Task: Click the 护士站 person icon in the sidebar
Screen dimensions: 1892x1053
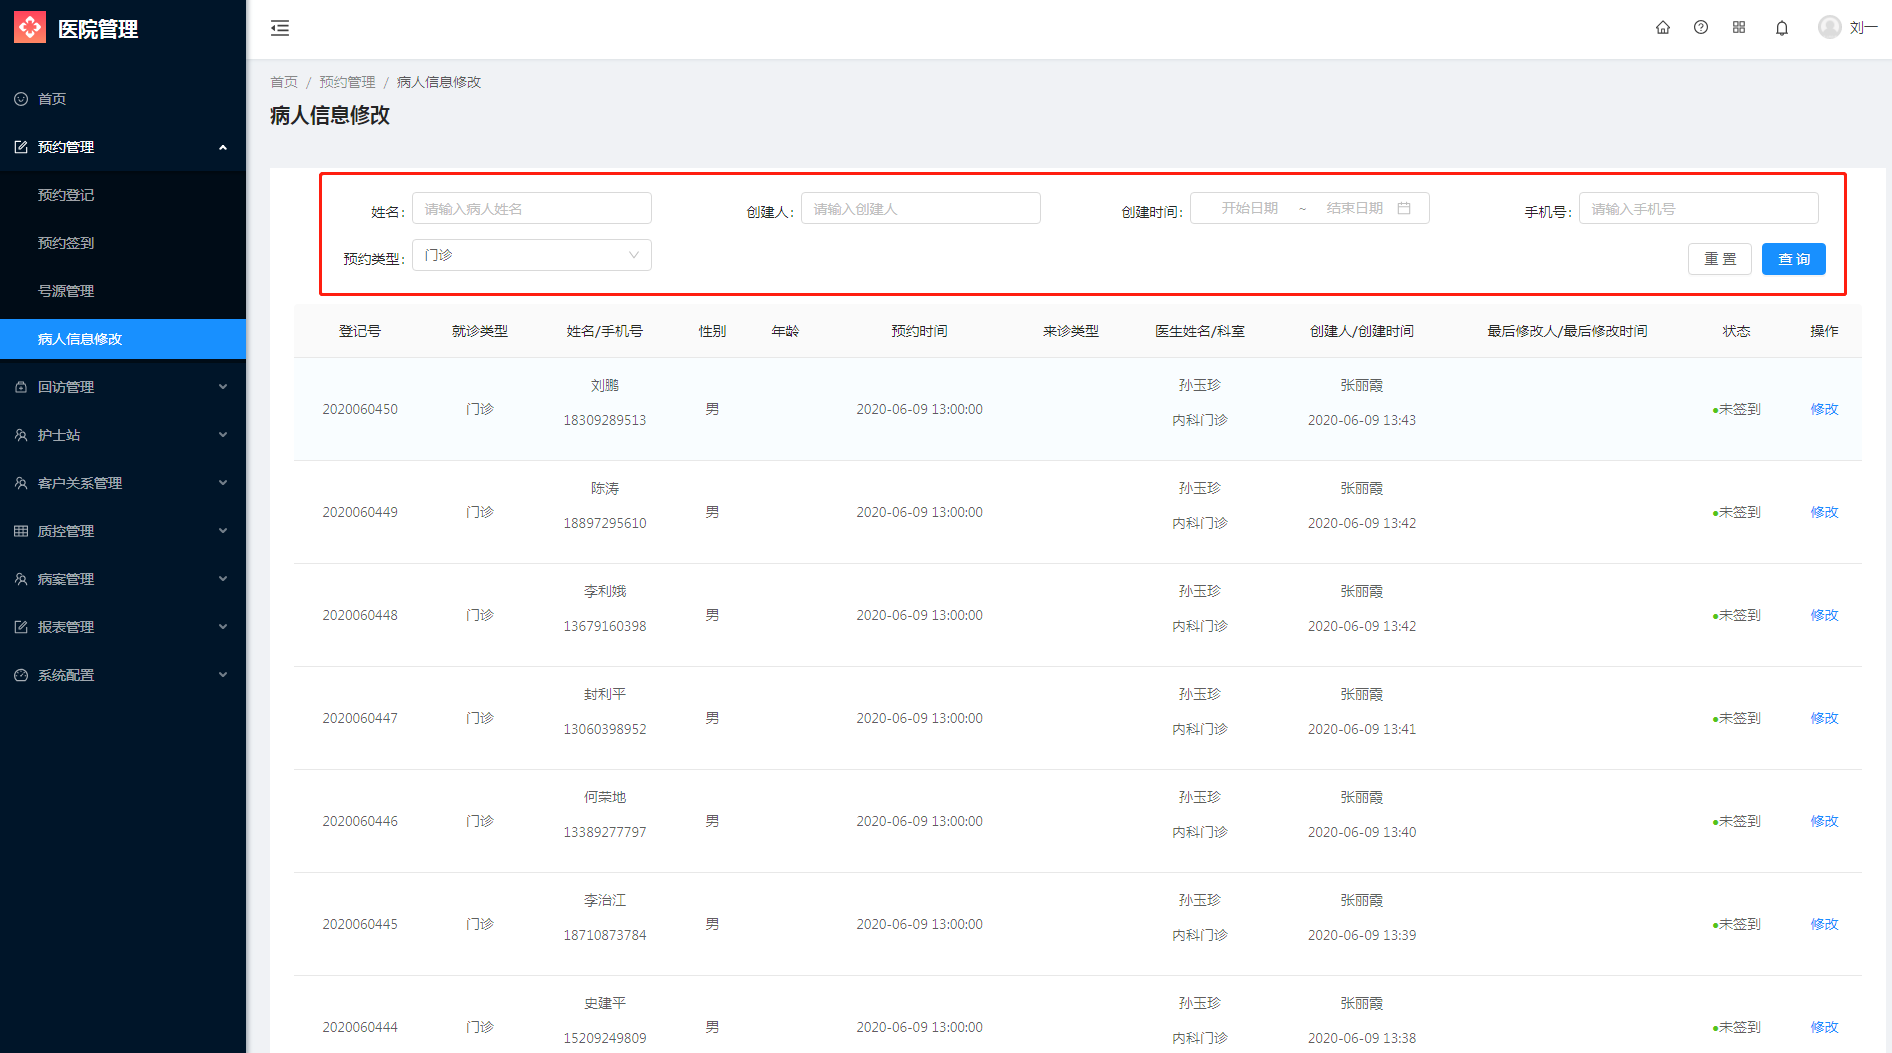Action: click(x=21, y=435)
